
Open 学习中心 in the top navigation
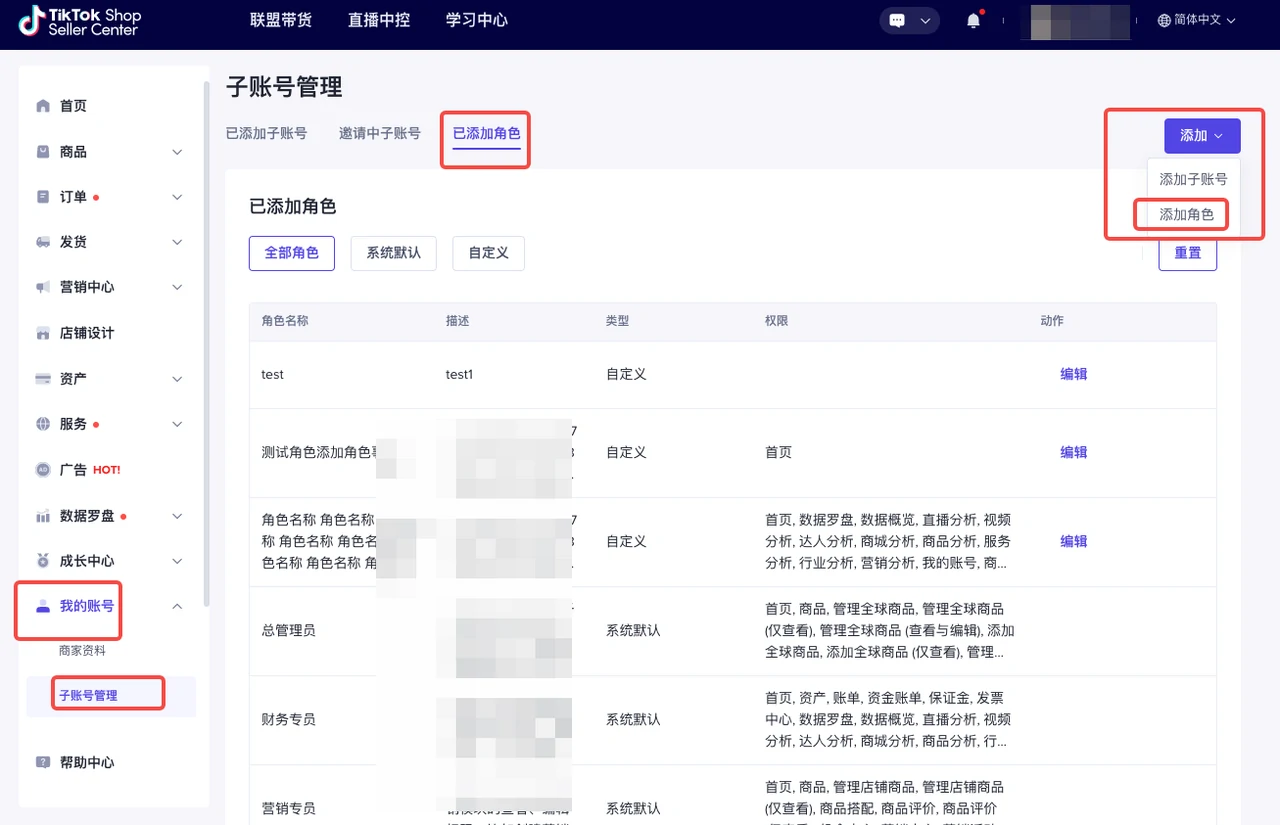tap(476, 21)
